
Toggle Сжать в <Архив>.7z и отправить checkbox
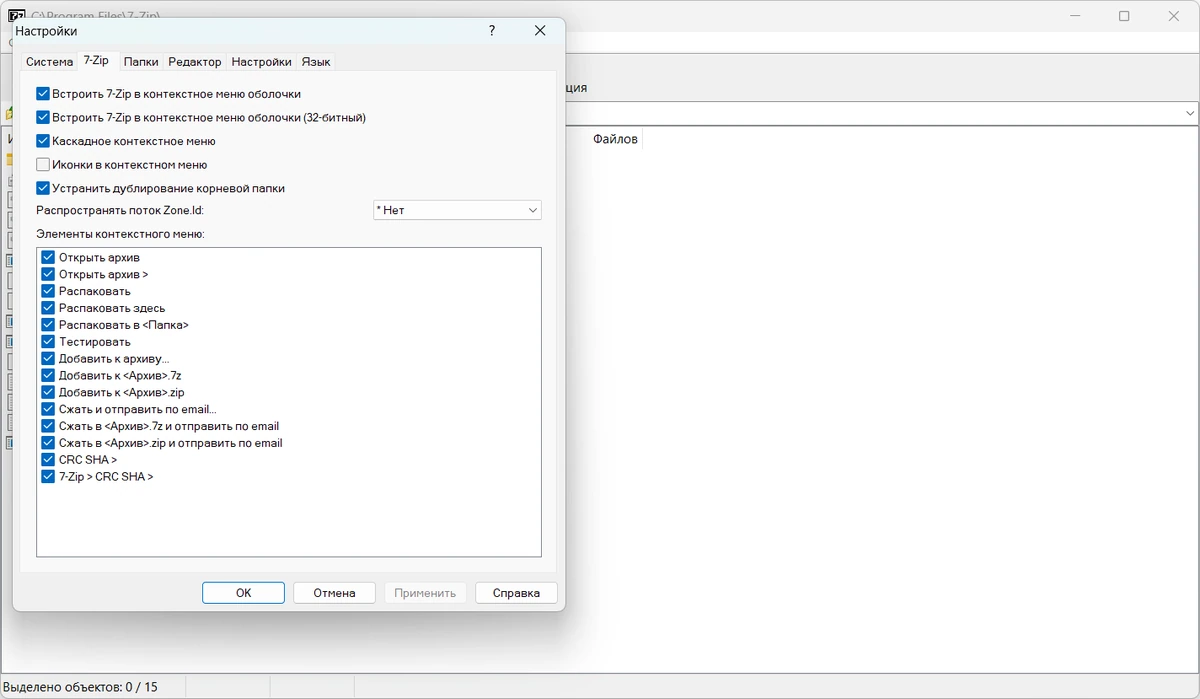[x=48, y=426]
